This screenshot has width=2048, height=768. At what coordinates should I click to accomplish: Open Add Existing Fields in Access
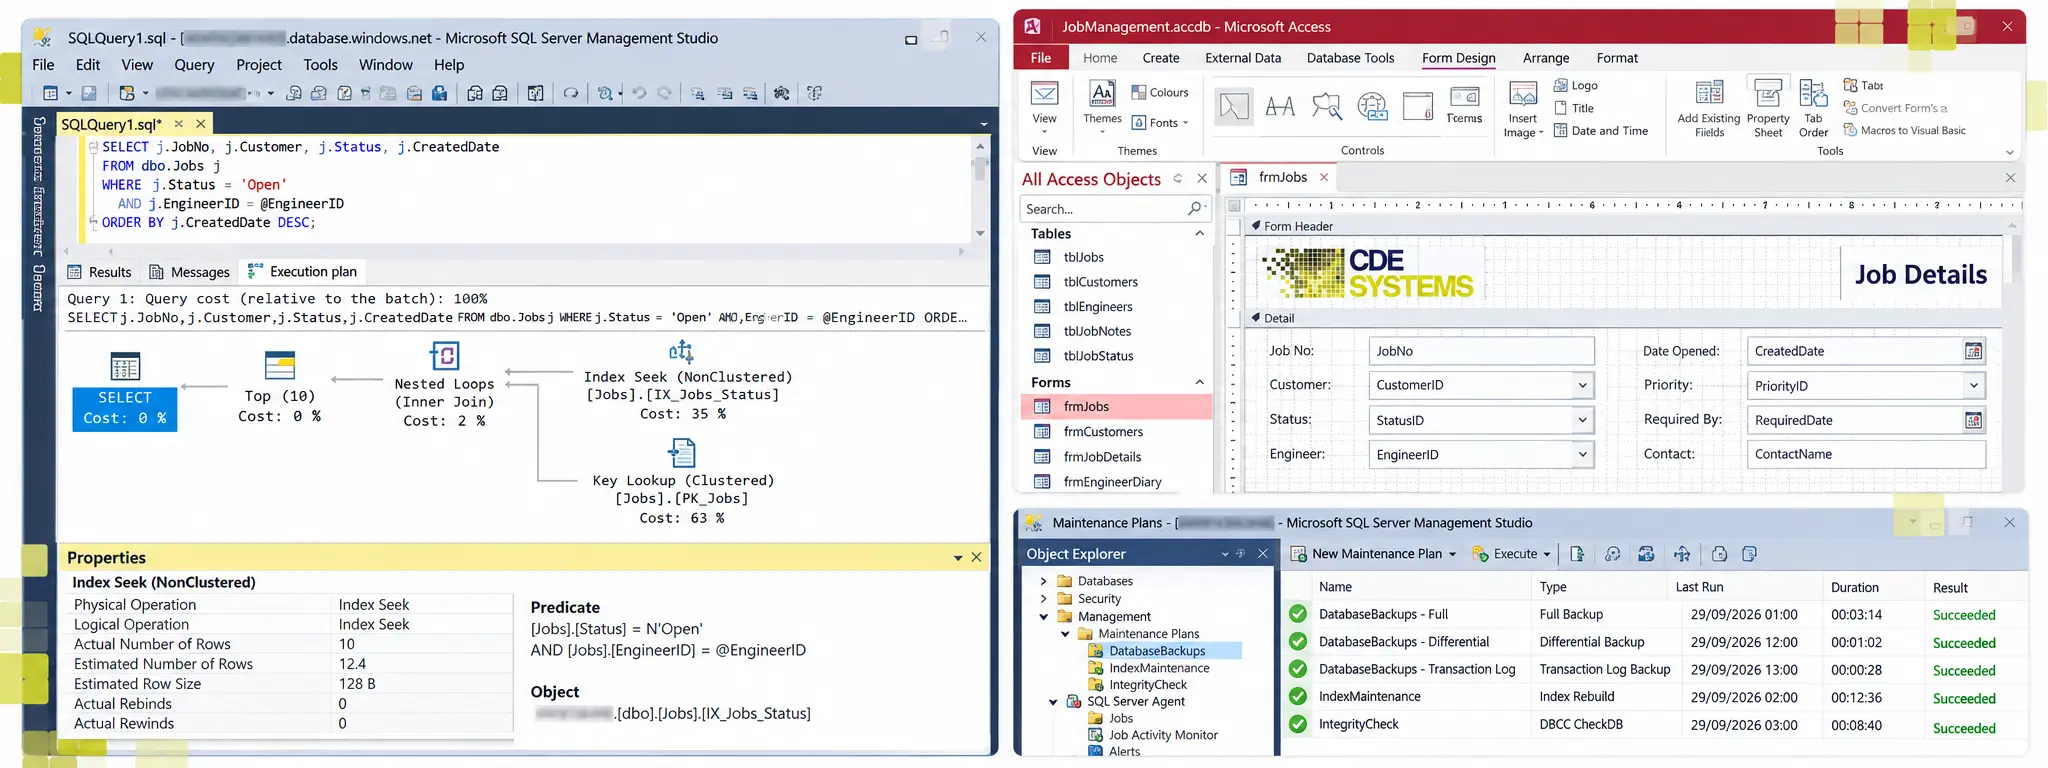click(1709, 109)
